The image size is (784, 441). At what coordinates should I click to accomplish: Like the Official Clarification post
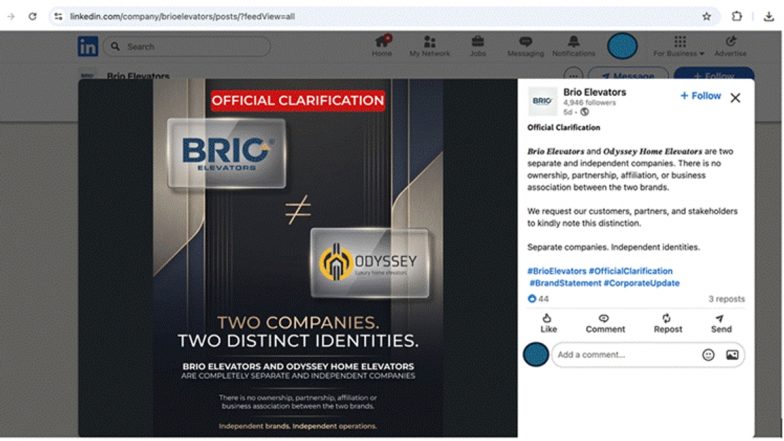coord(548,324)
